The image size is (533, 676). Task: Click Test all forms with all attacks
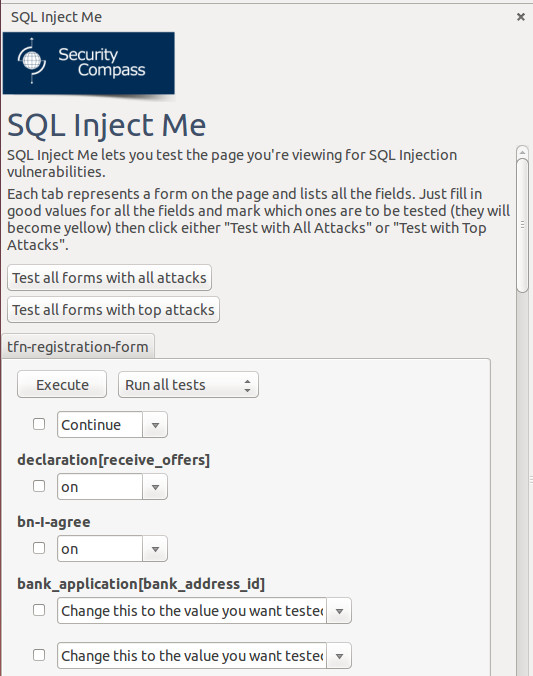tap(109, 278)
